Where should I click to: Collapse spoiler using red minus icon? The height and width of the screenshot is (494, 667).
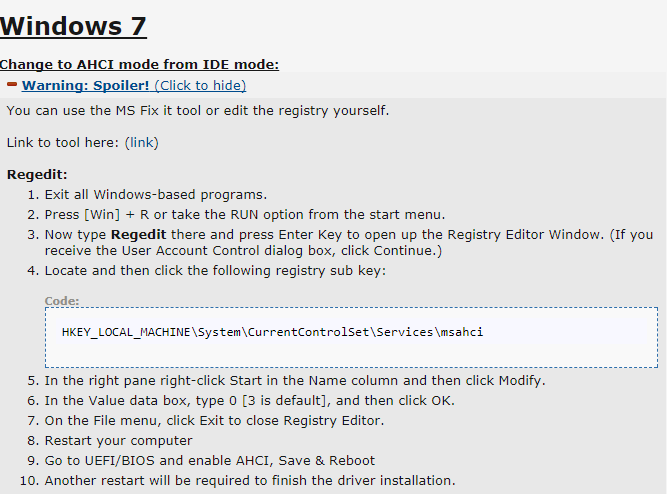(x=12, y=84)
